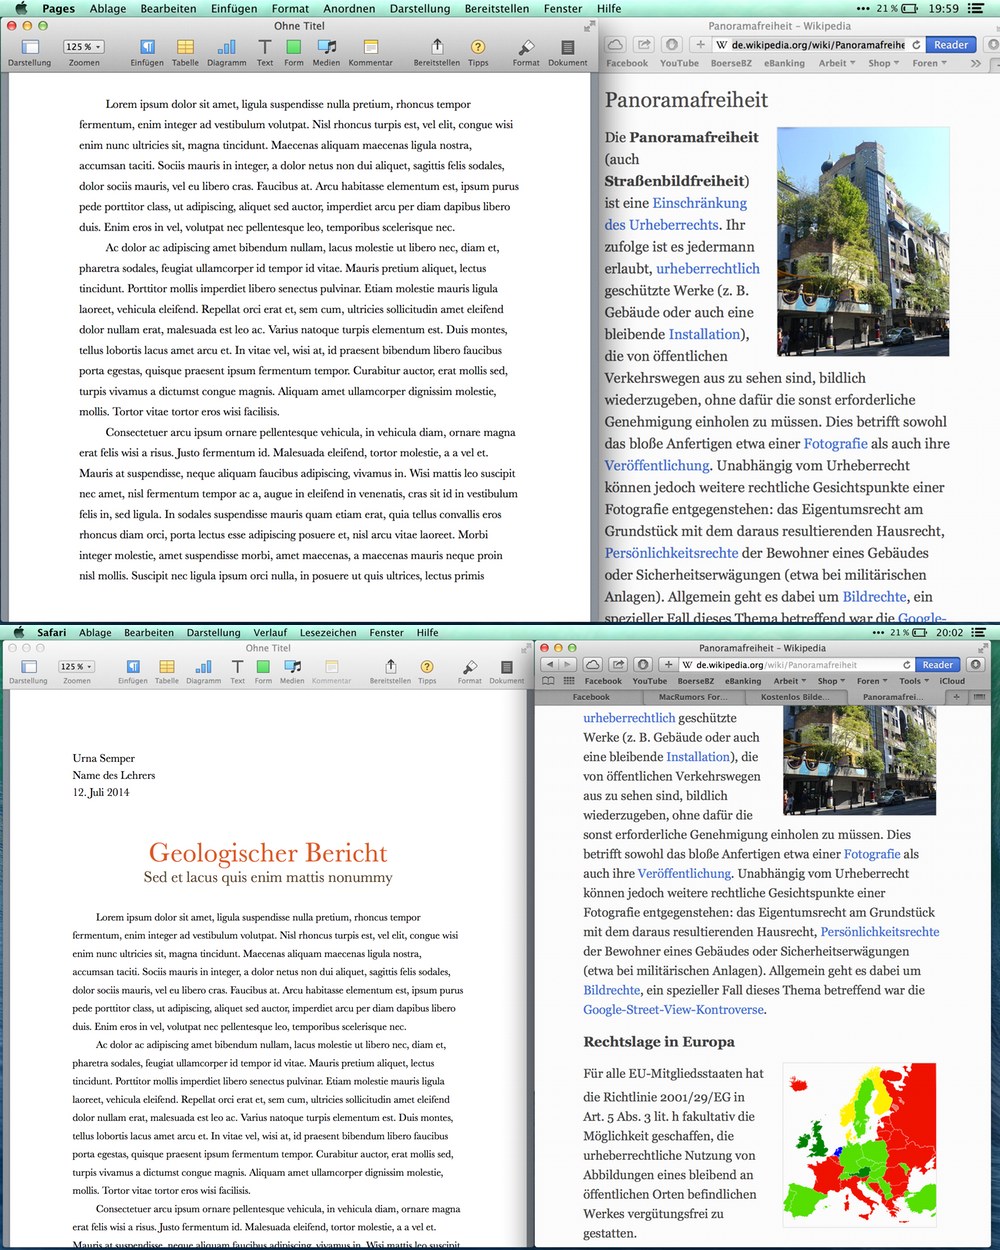Open the Fotografie link in the 19:59 Wikipedia article

pyautogui.click(x=835, y=443)
